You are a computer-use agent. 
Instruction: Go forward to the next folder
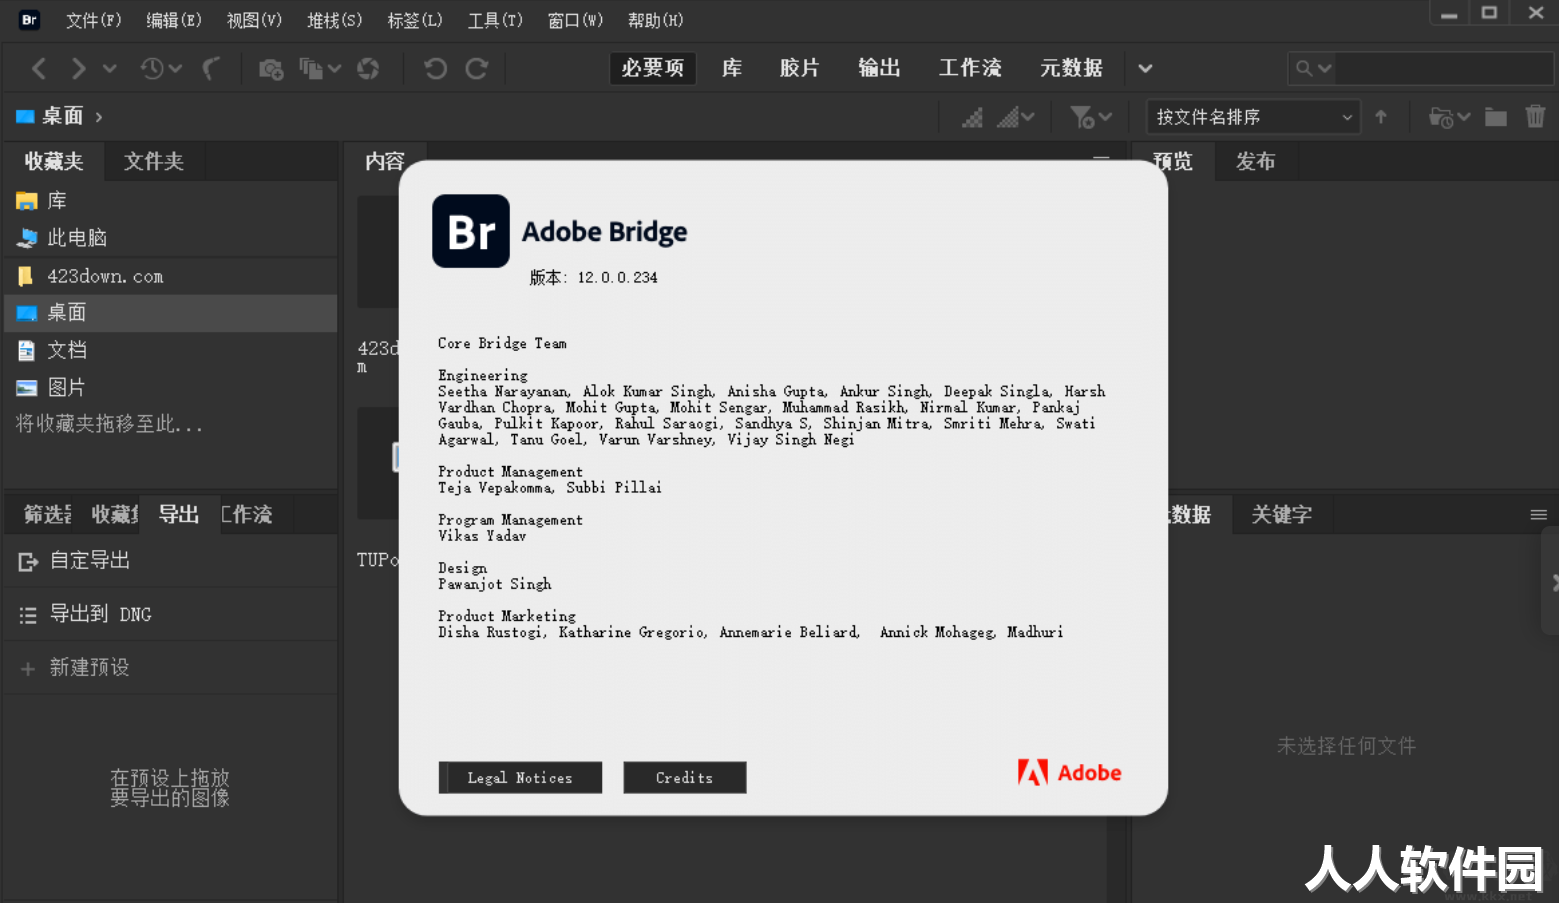pyautogui.click(x=78, y=68)
